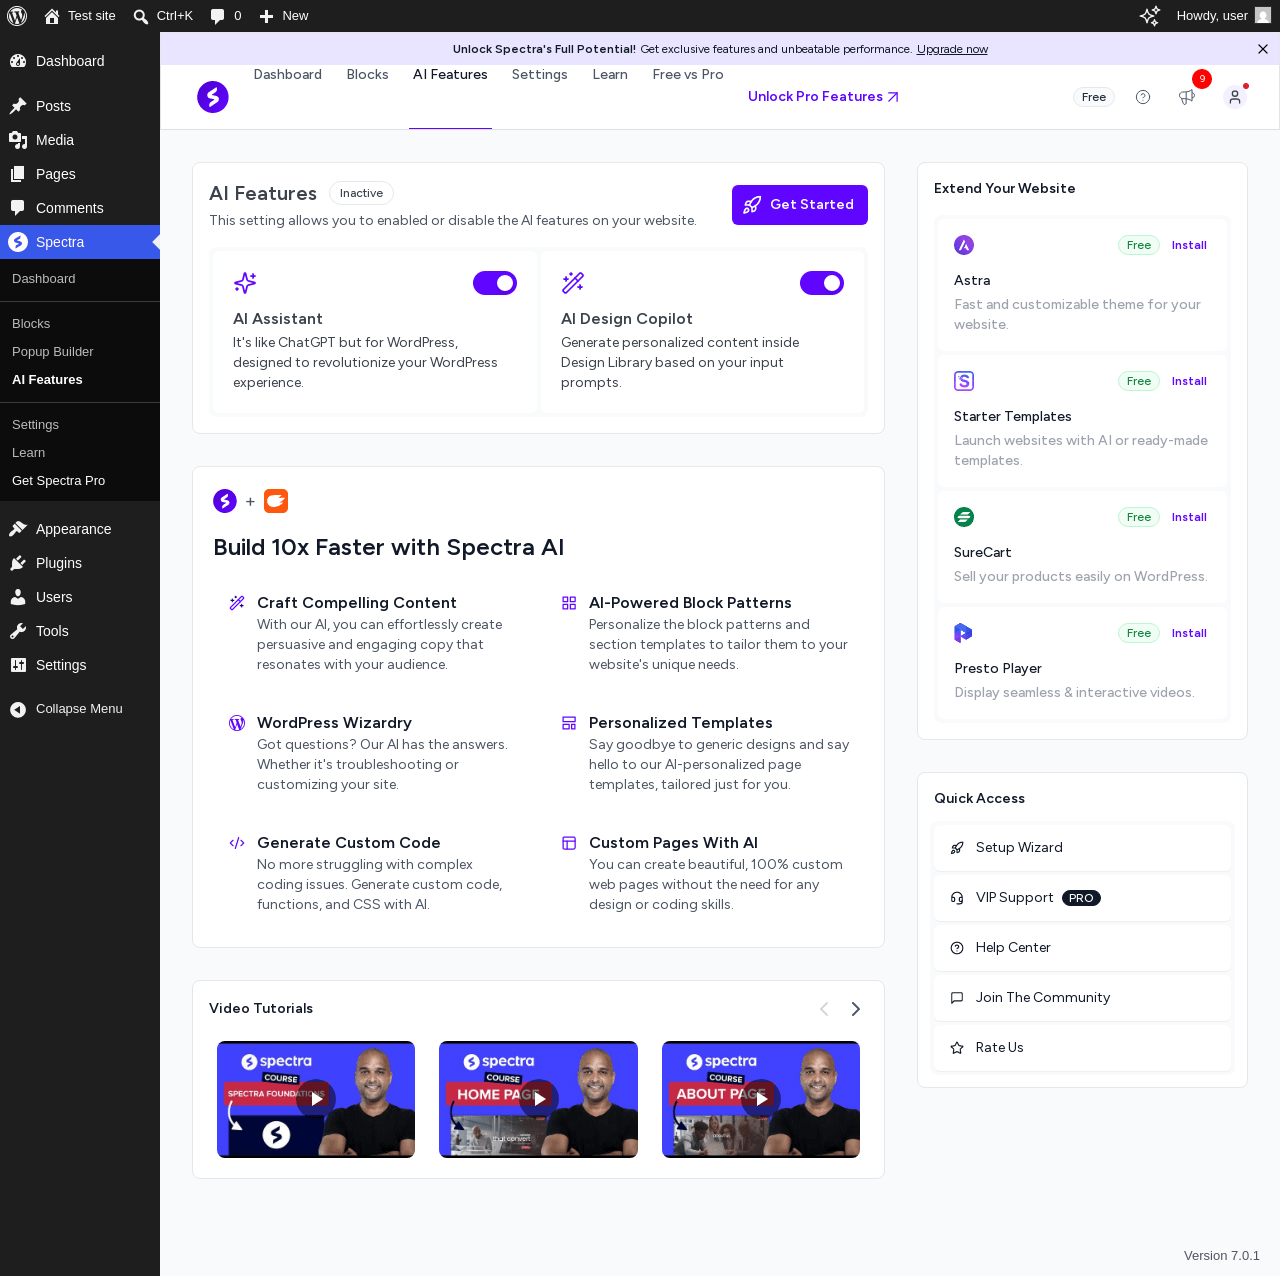Select the AI Features tab

450,75
